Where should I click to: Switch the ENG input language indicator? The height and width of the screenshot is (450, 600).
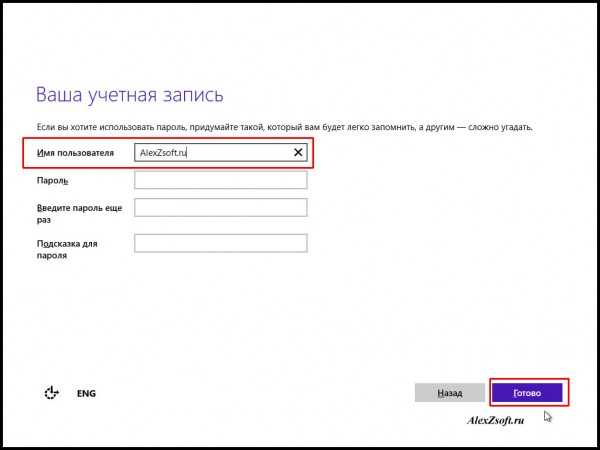click(x=86, y=394)
